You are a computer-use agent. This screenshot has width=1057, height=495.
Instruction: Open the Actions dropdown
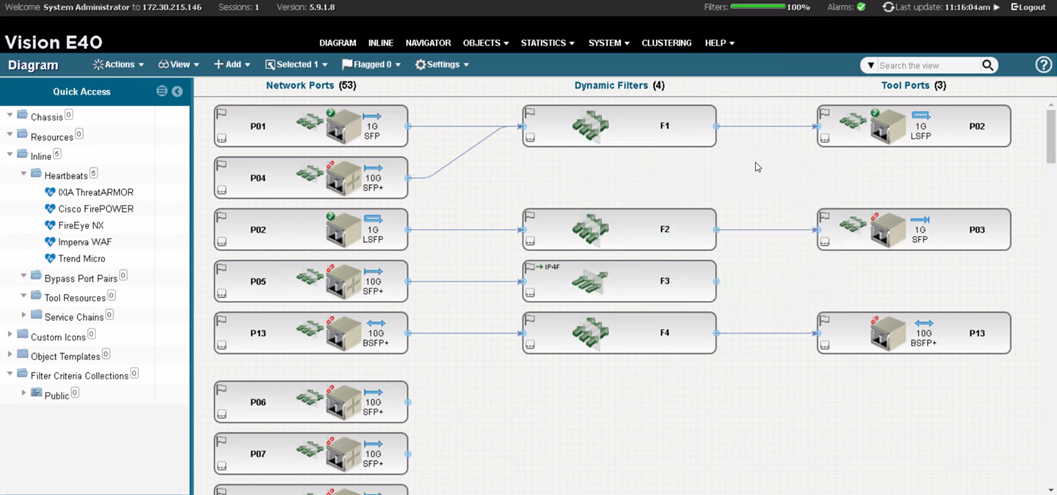pyautogui.click(x=118, y=65)
